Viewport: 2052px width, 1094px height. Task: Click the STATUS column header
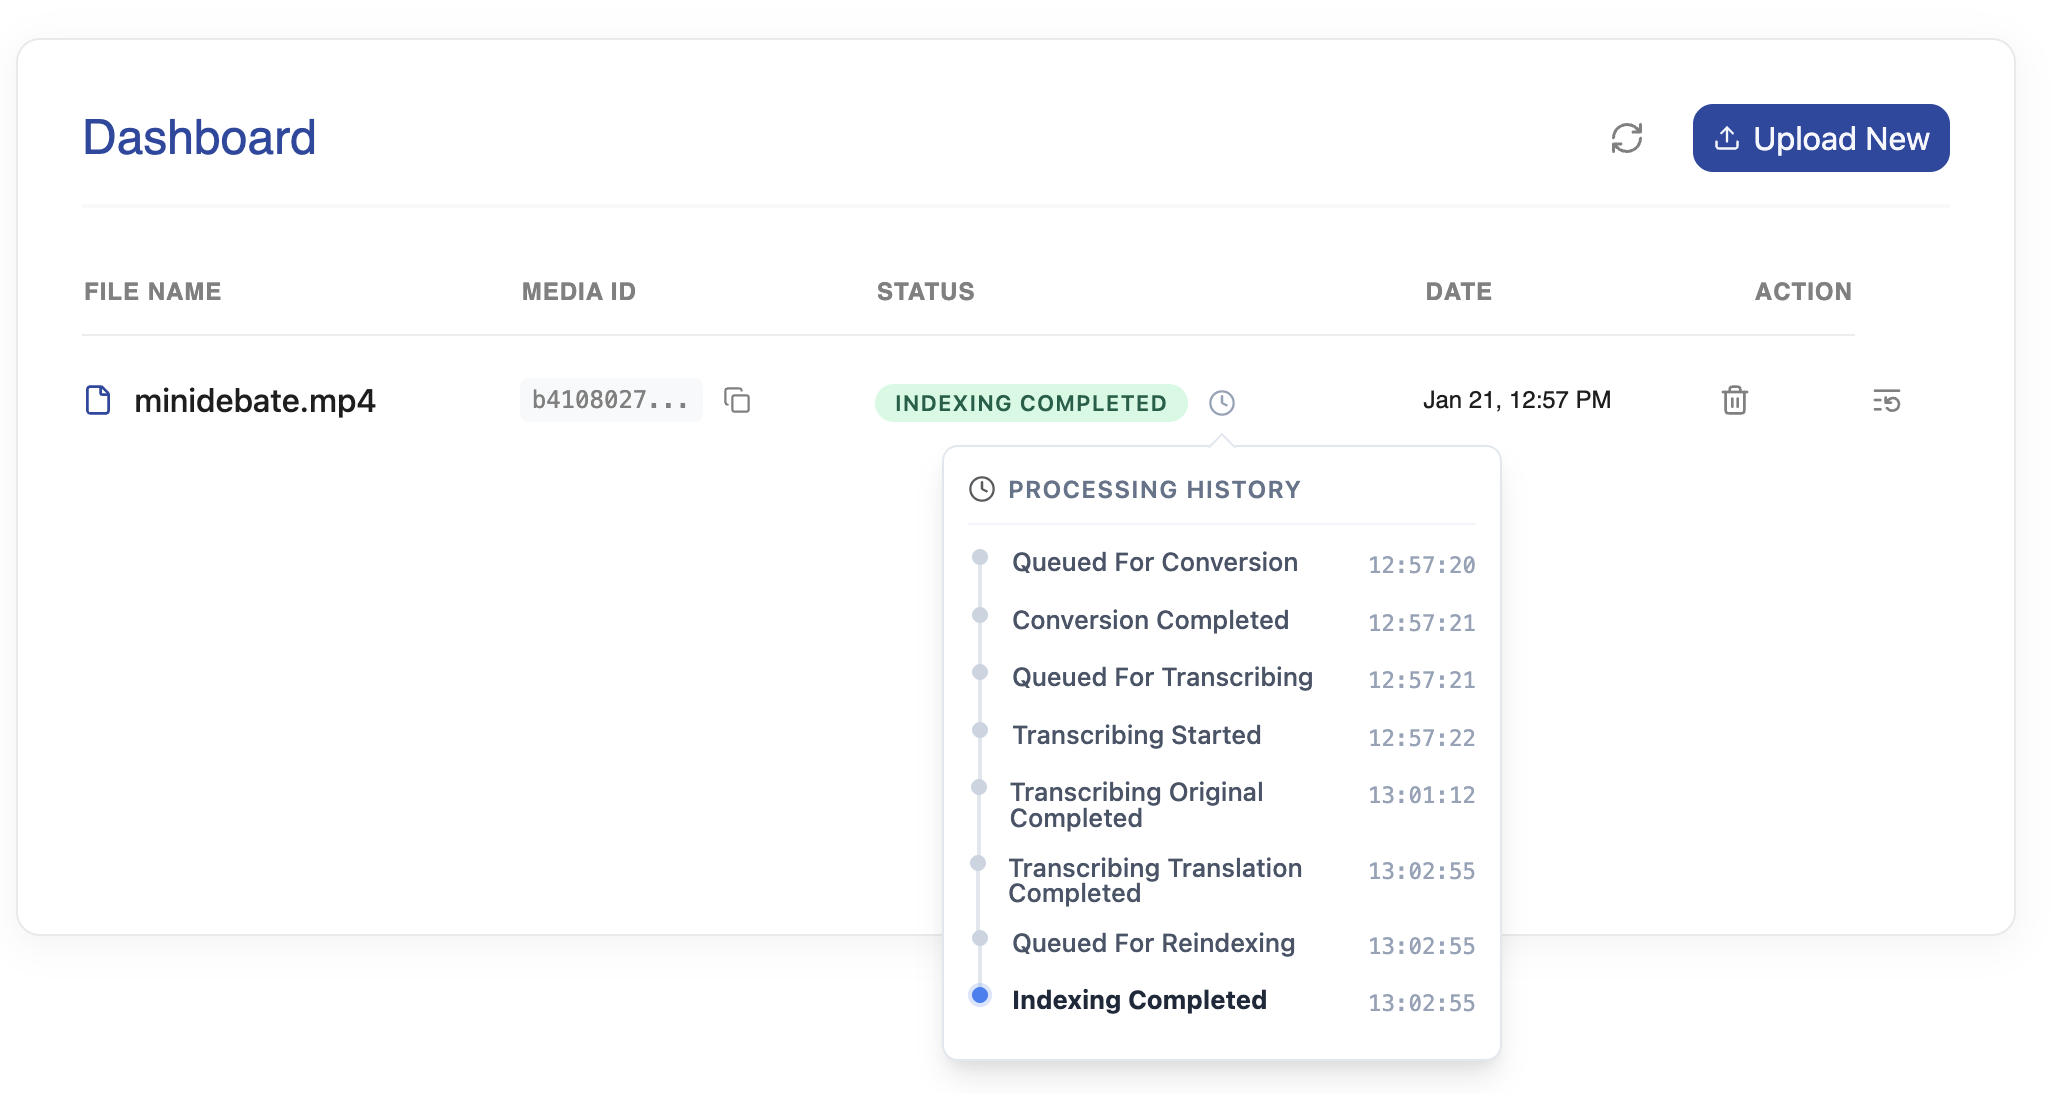pyautogui.click(x=926, y=291)
